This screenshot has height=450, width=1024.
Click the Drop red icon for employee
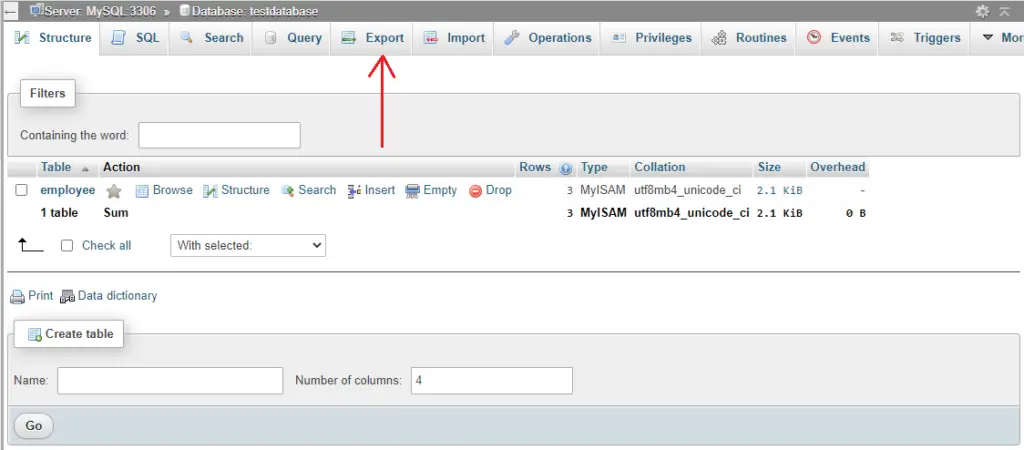click(x=475, y=191)
